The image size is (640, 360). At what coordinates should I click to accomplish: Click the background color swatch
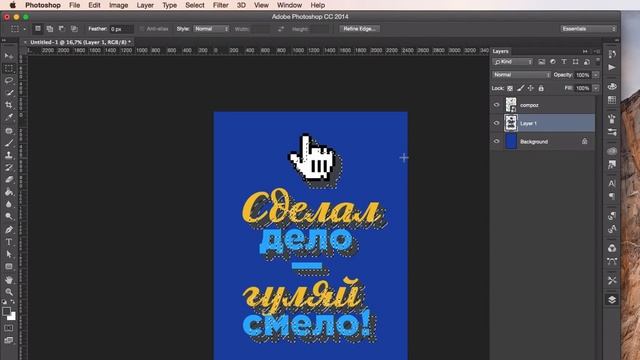12,317
